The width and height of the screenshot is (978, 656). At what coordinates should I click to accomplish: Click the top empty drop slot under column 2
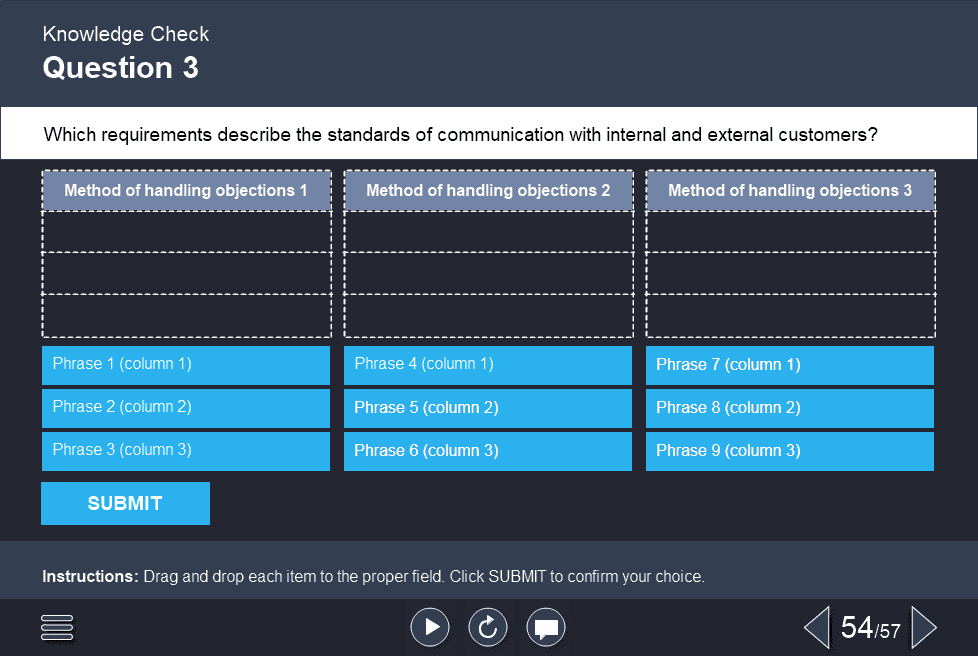488,231
